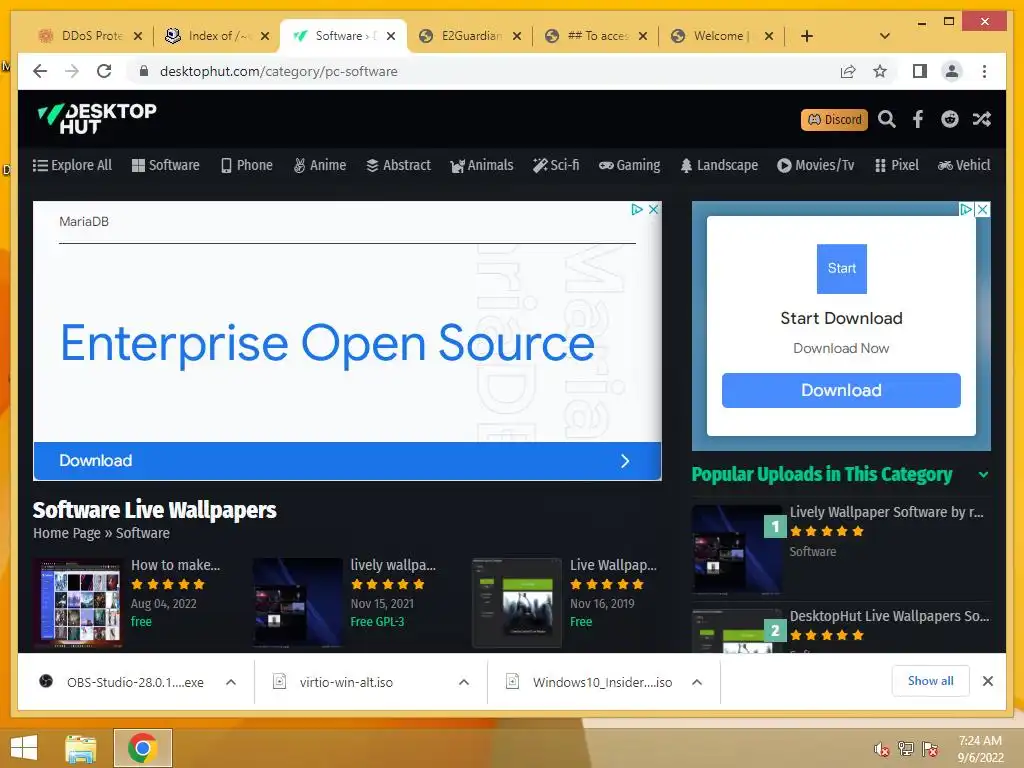Reload the current page
1024x768 pixels.
coord(104,71)
